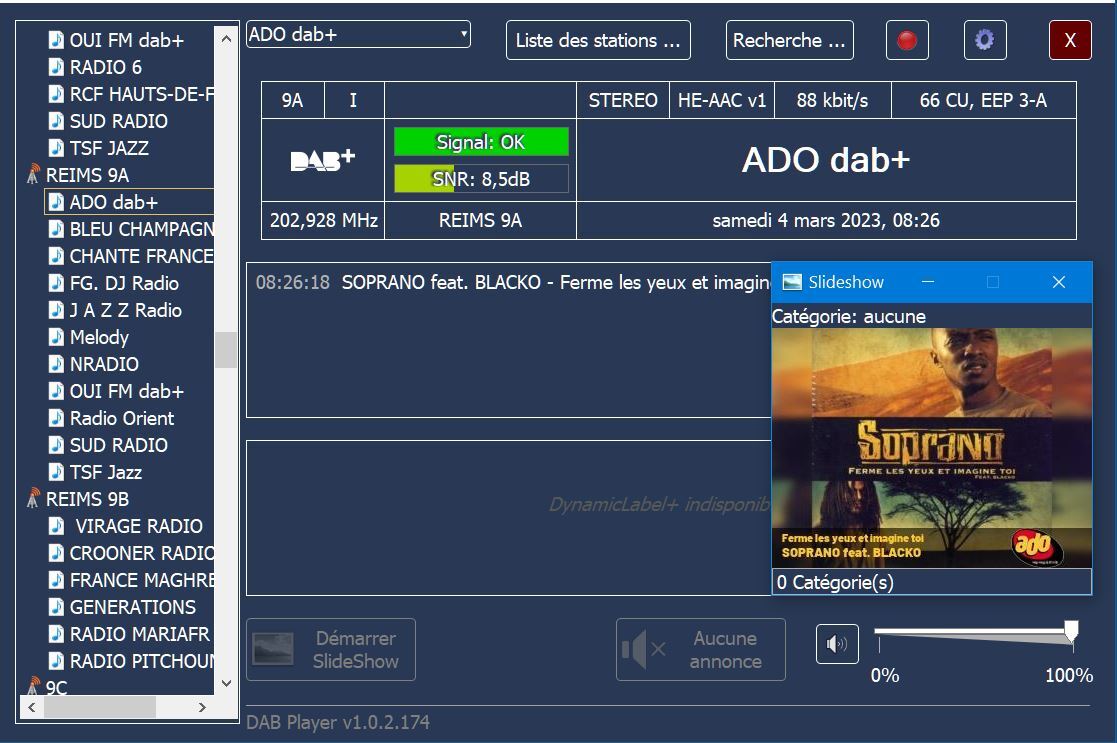
Task: Click music note icon of FG. DJ Radio
Action: point(56,283)
